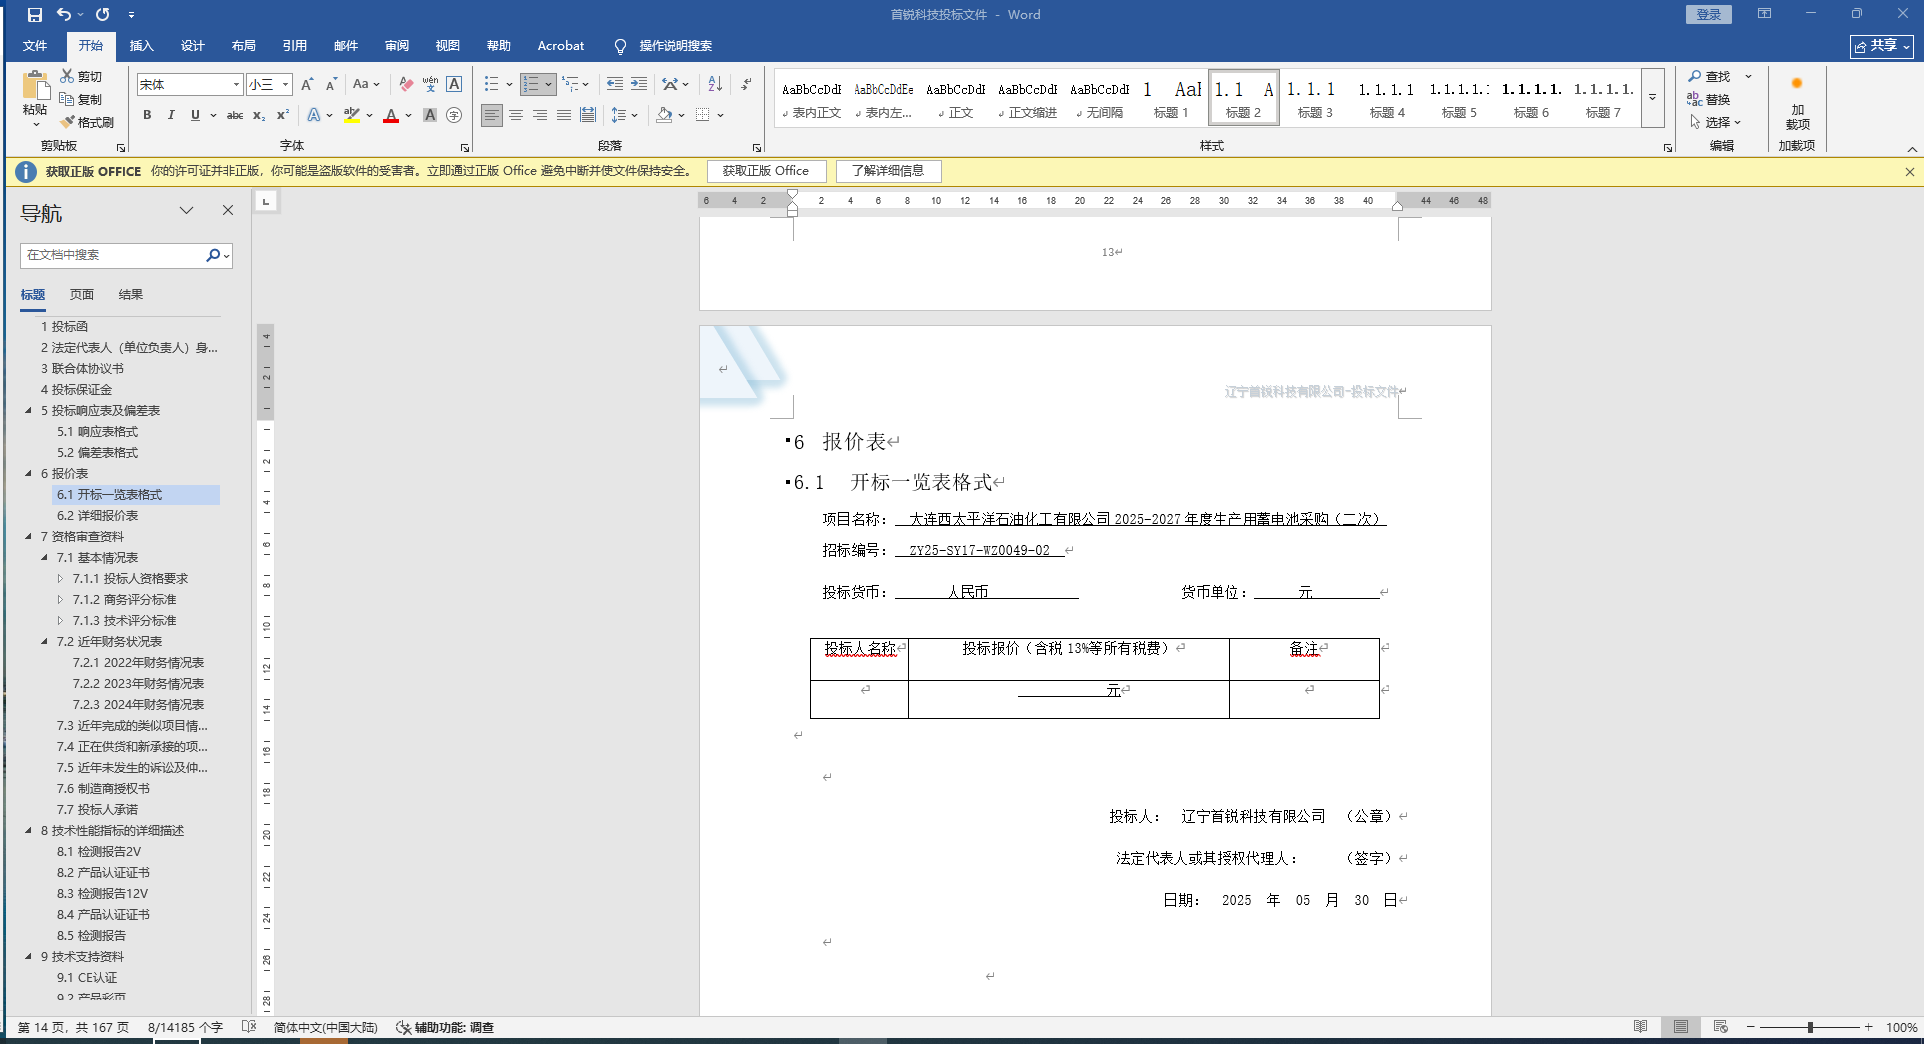Click the Decrease Indent icon
Screen dimensions: 1924x1044
[x=614, y=84]
